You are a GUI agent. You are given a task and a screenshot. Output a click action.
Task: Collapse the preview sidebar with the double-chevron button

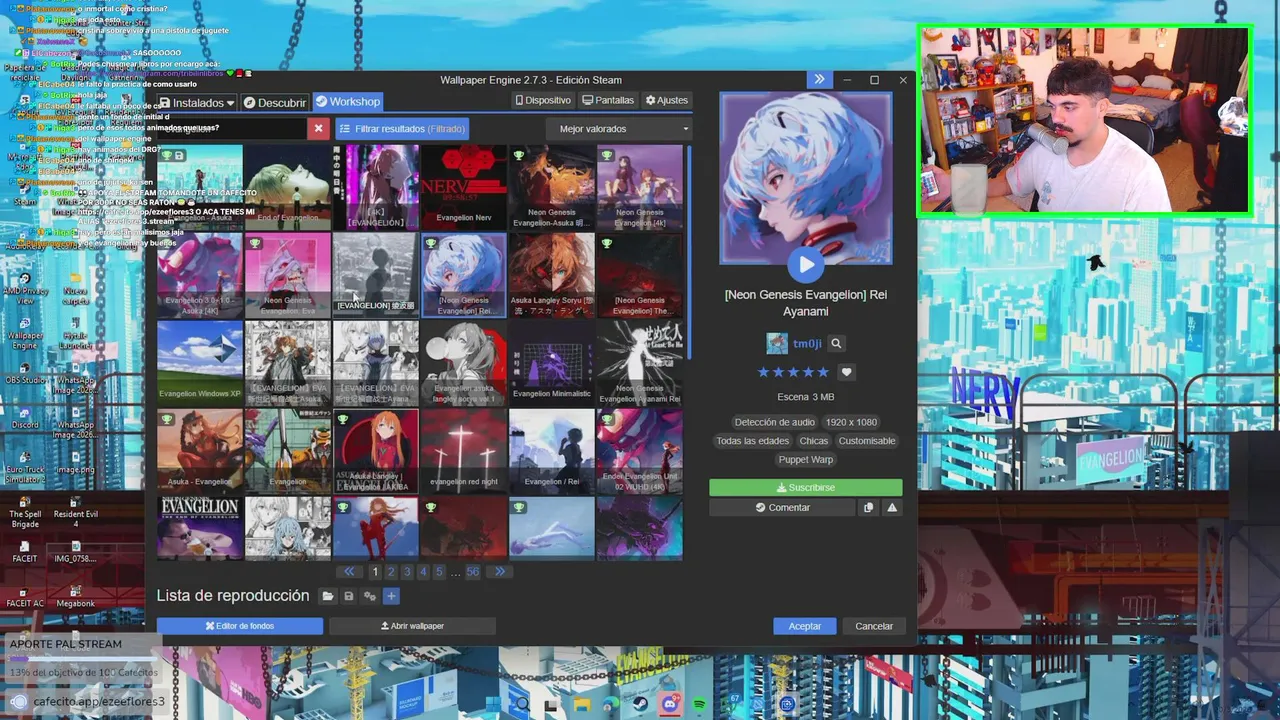[819, 80]
